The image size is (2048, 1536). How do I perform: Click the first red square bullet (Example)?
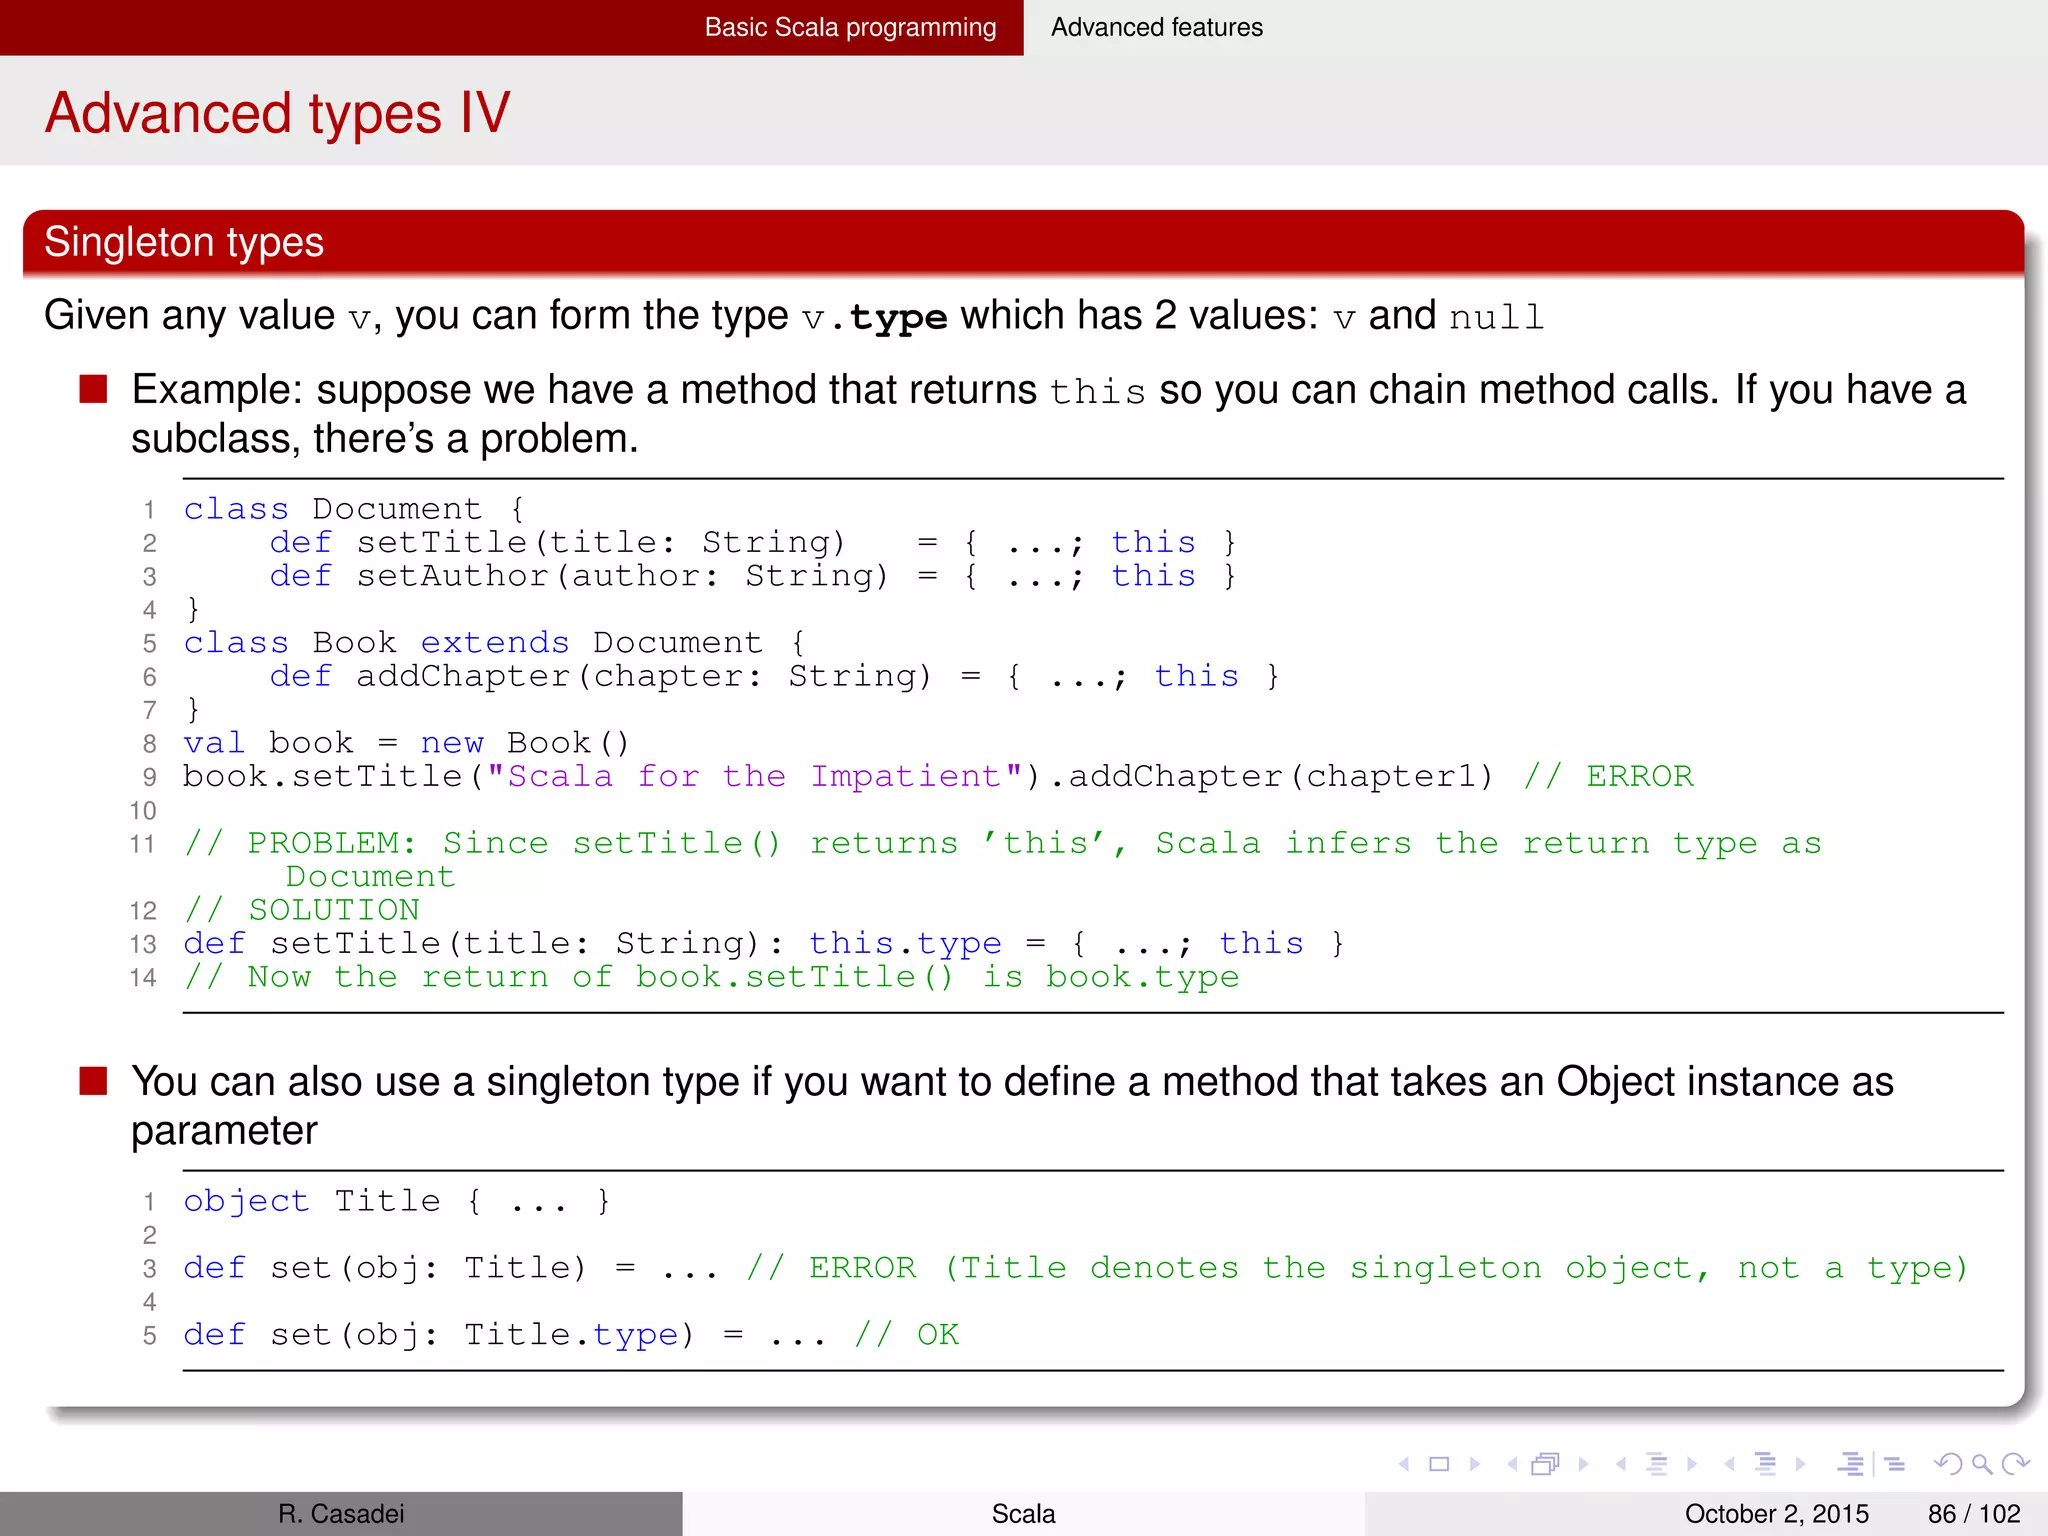(93, 389)
